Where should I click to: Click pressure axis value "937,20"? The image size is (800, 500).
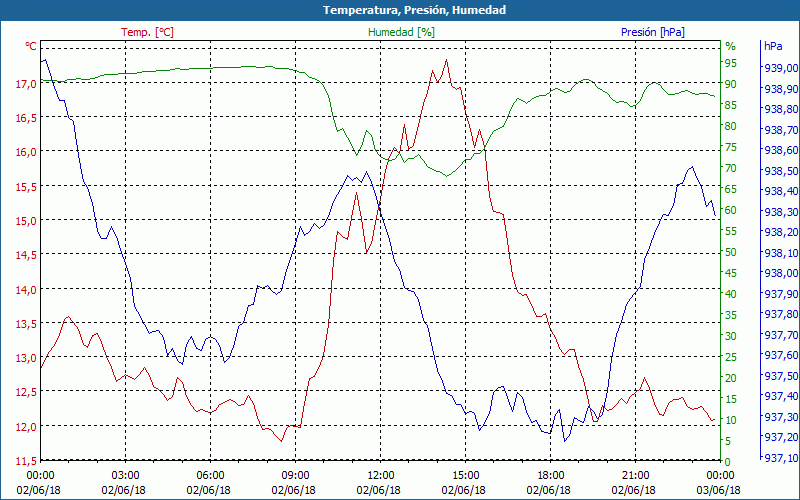[781, 437]
